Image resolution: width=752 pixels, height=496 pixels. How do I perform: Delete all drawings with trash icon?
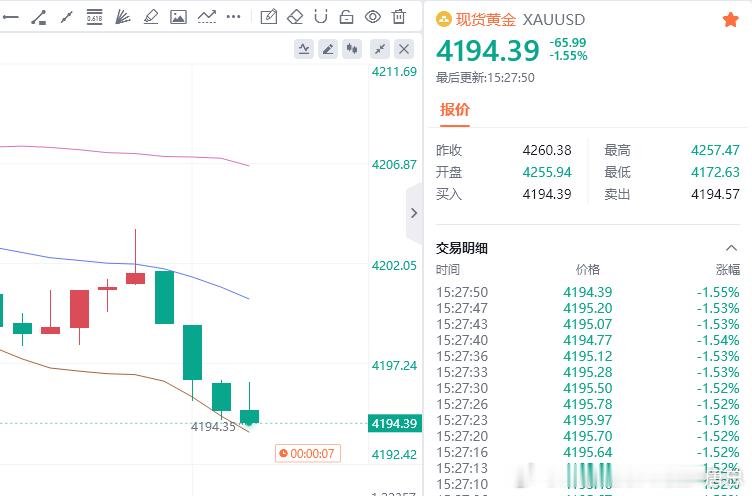click(x=399, y=17)
